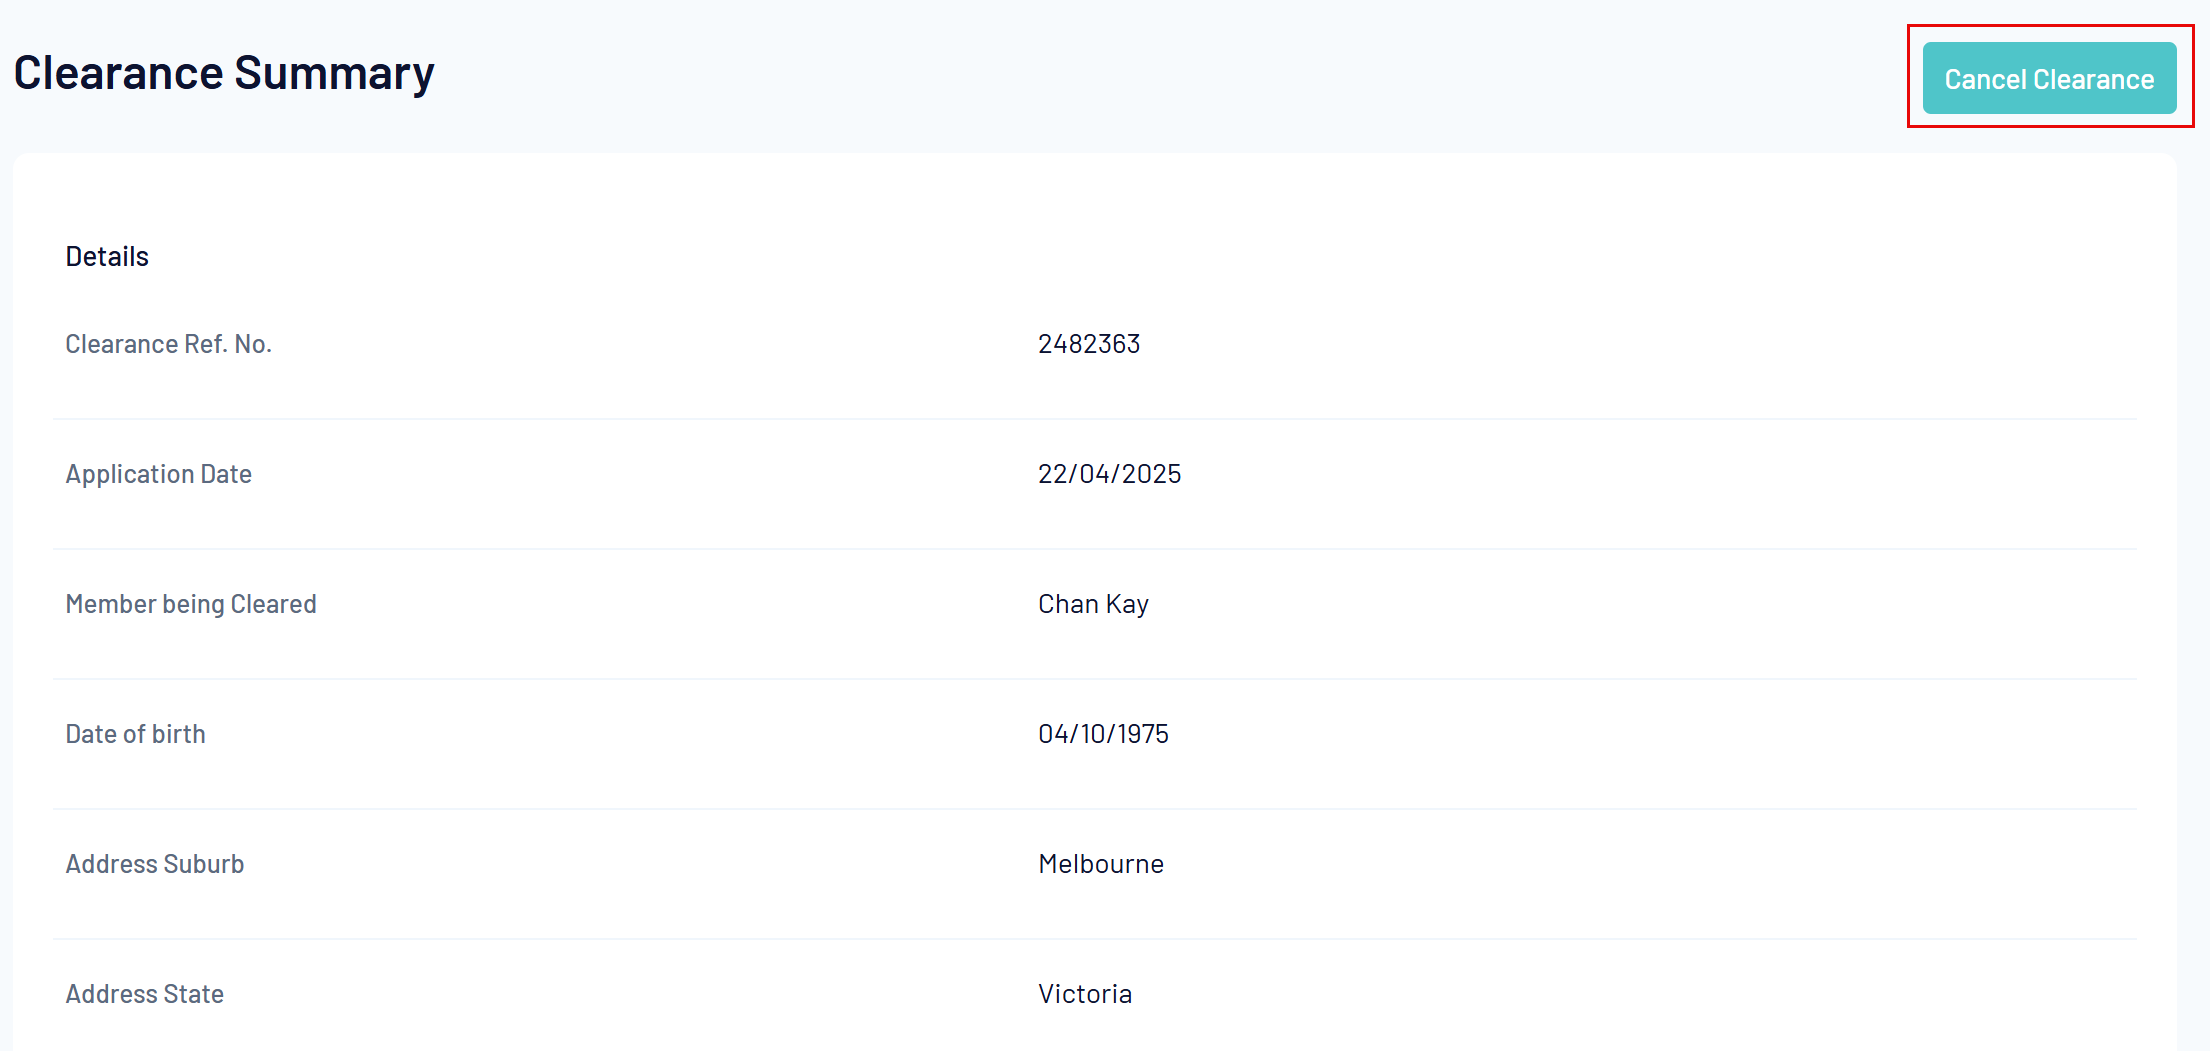Image resolution: width=2210 pixels, height=1051 pixels.
Task: Select the Victoria state value
Action: point(1085,994)
